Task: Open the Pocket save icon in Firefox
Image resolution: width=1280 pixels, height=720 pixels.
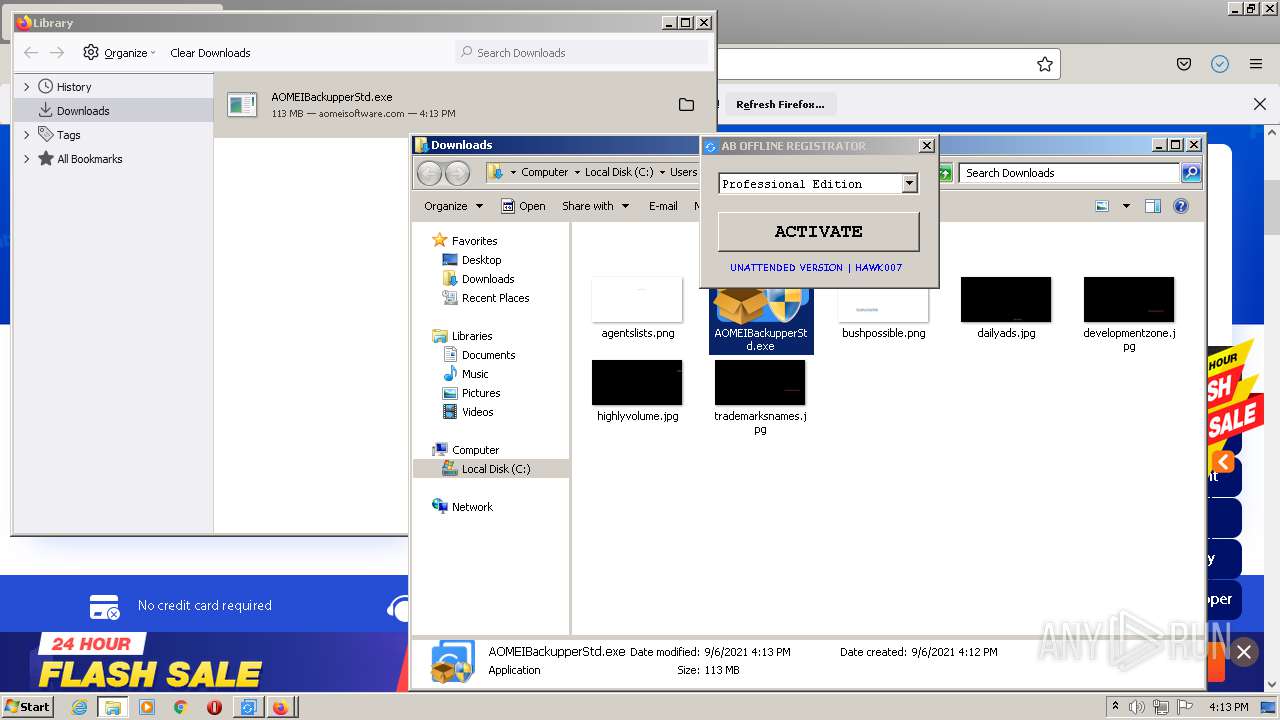Action: click(1184, 64)
